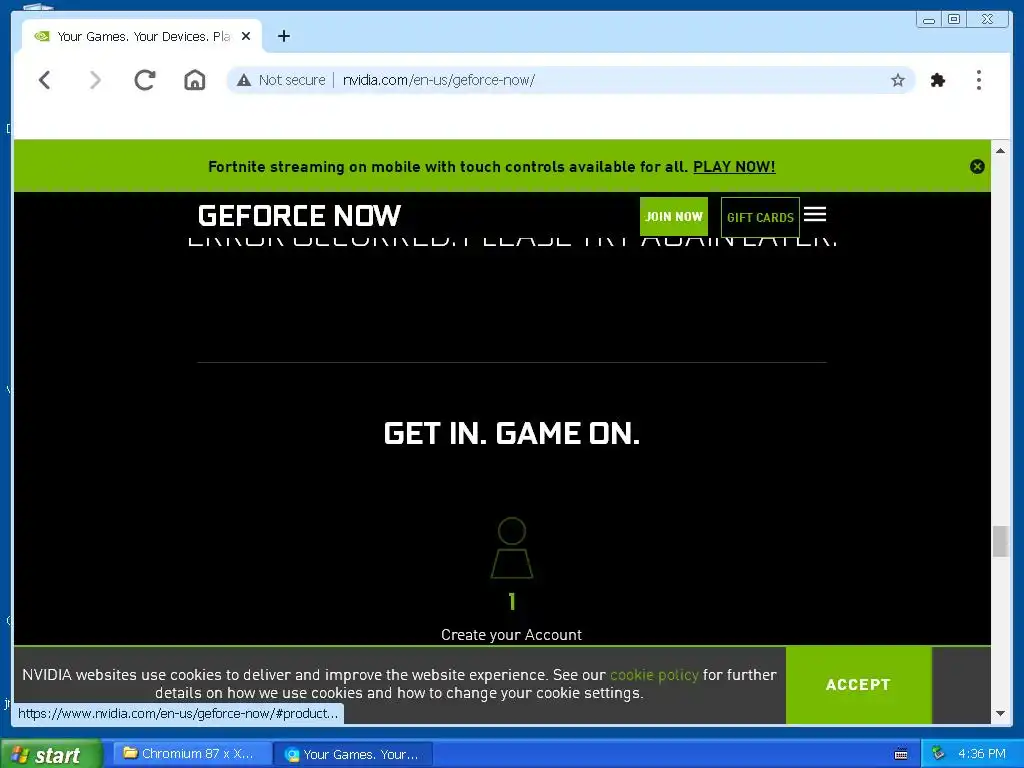The width and height of the screenshot is (1024, 768).
Task: Select the Your Games. Your Devices tab
Action: [142, 36]
